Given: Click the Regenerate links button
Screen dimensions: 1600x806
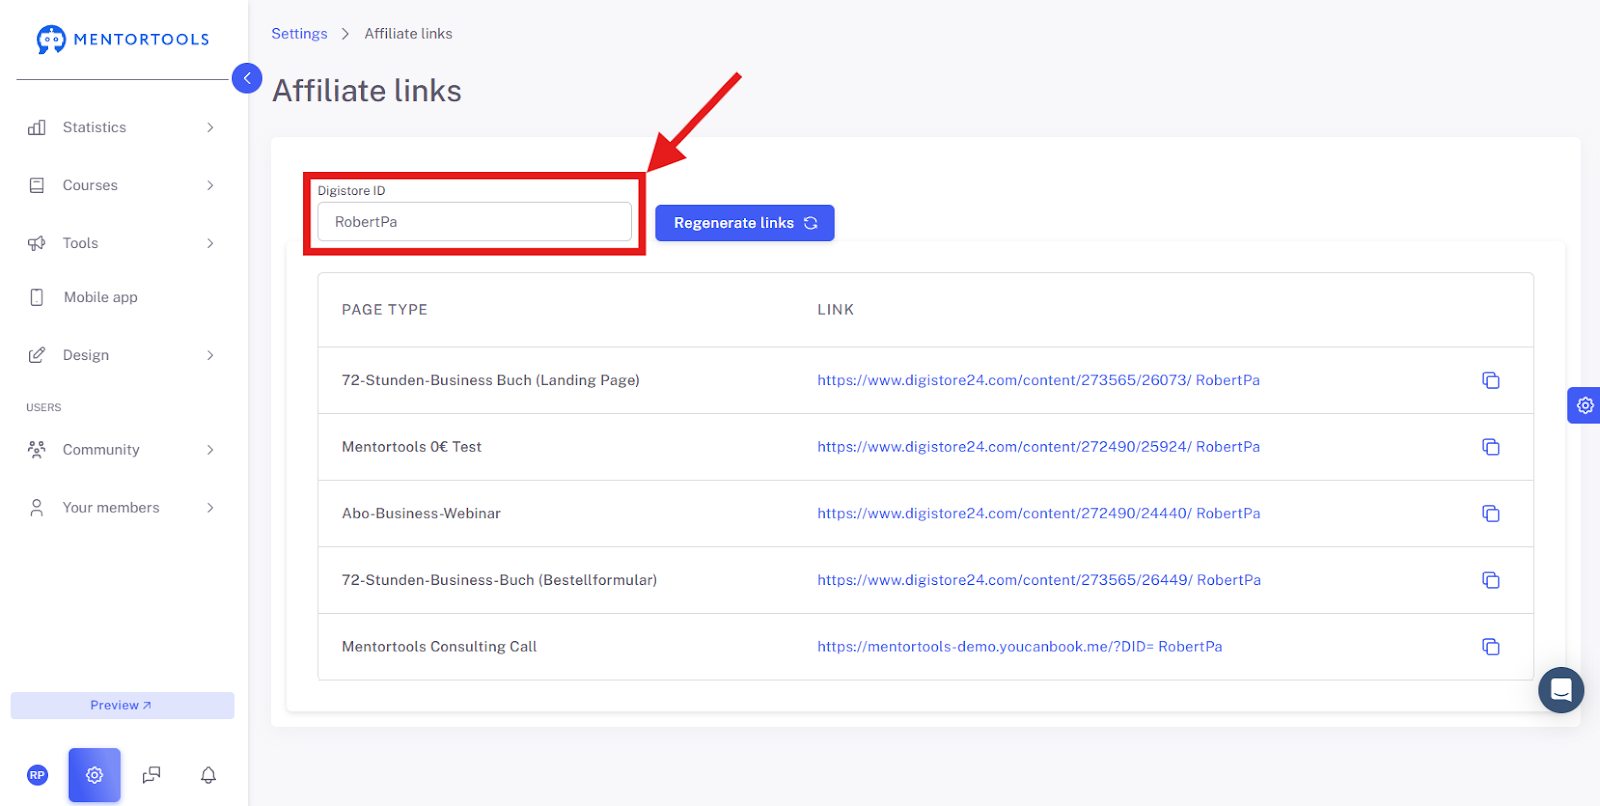Looking at the screenshot, I should (x=745, y=223).
